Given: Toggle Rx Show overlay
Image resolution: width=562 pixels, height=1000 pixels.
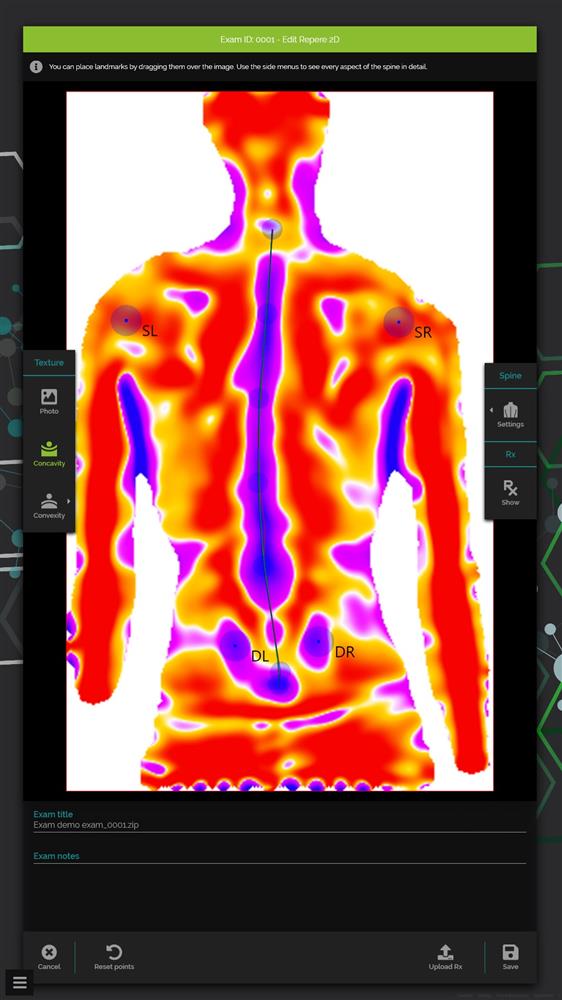Looking at the screenshot, I should pyautogui.click(x=510, y=493).
